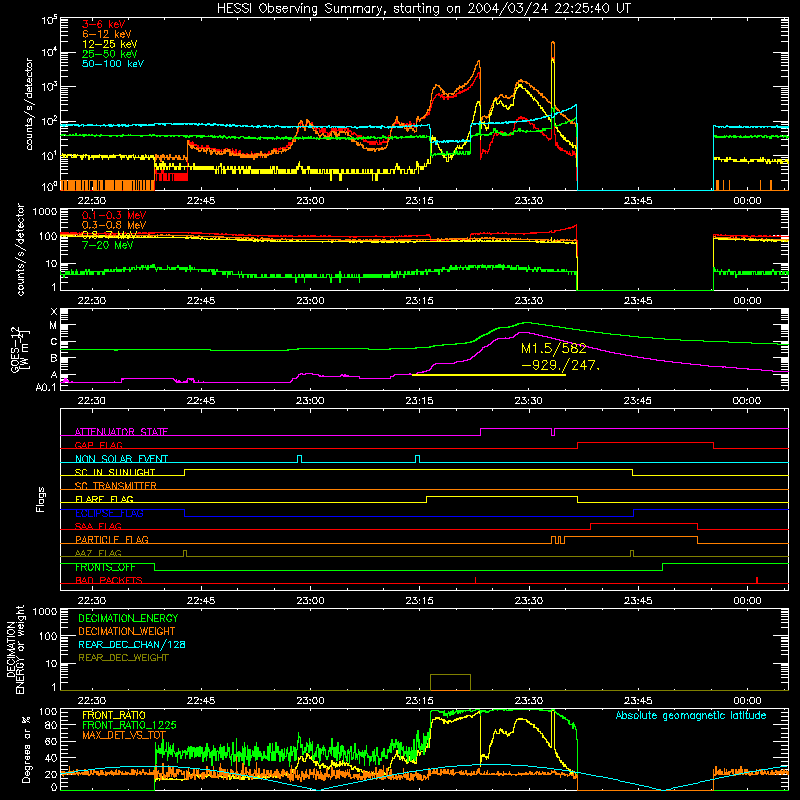Click the 23:45 tick label under the GOES panel
Image resolution: width=800 pixels, height=800 pixels.
pos(638,401)
